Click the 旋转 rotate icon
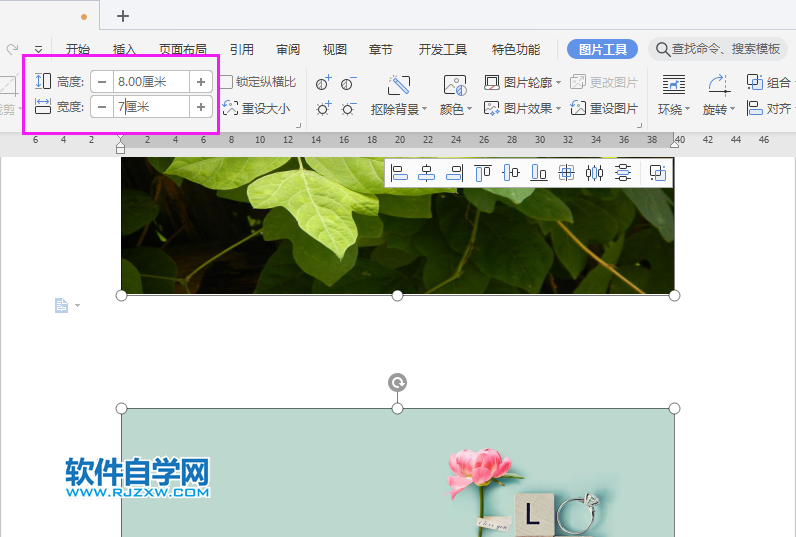The width and height of the screenshot is (796, 537). click(x=718, y=85)
